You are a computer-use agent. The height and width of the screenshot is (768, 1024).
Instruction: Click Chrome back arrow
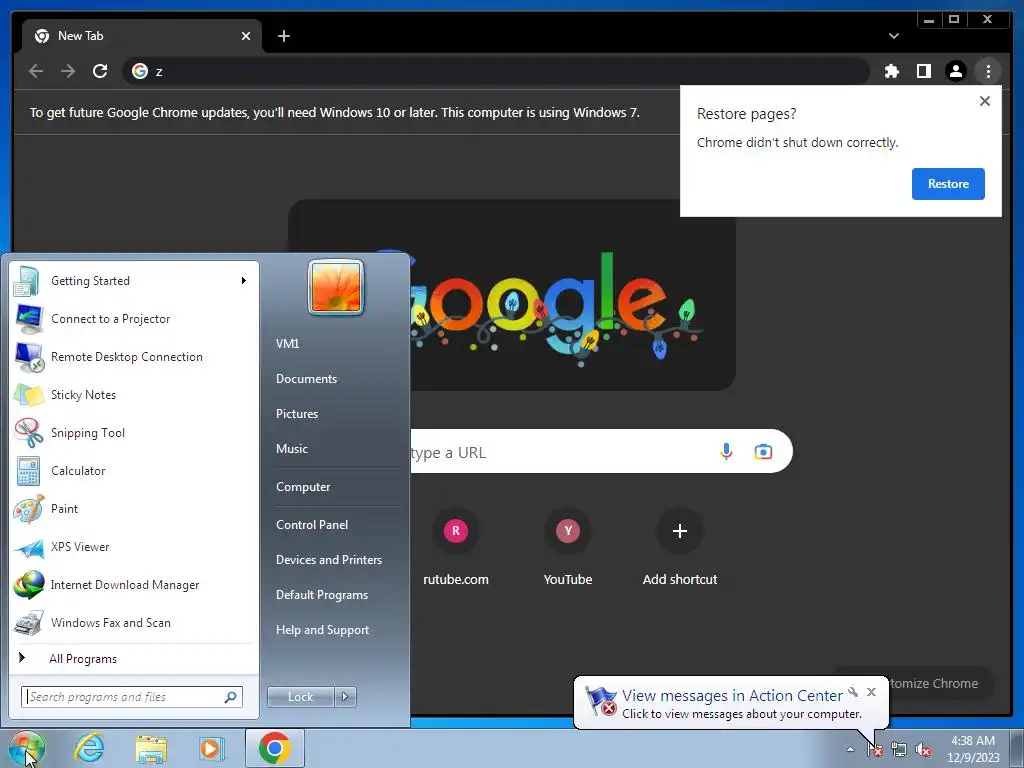click(36, 71)
